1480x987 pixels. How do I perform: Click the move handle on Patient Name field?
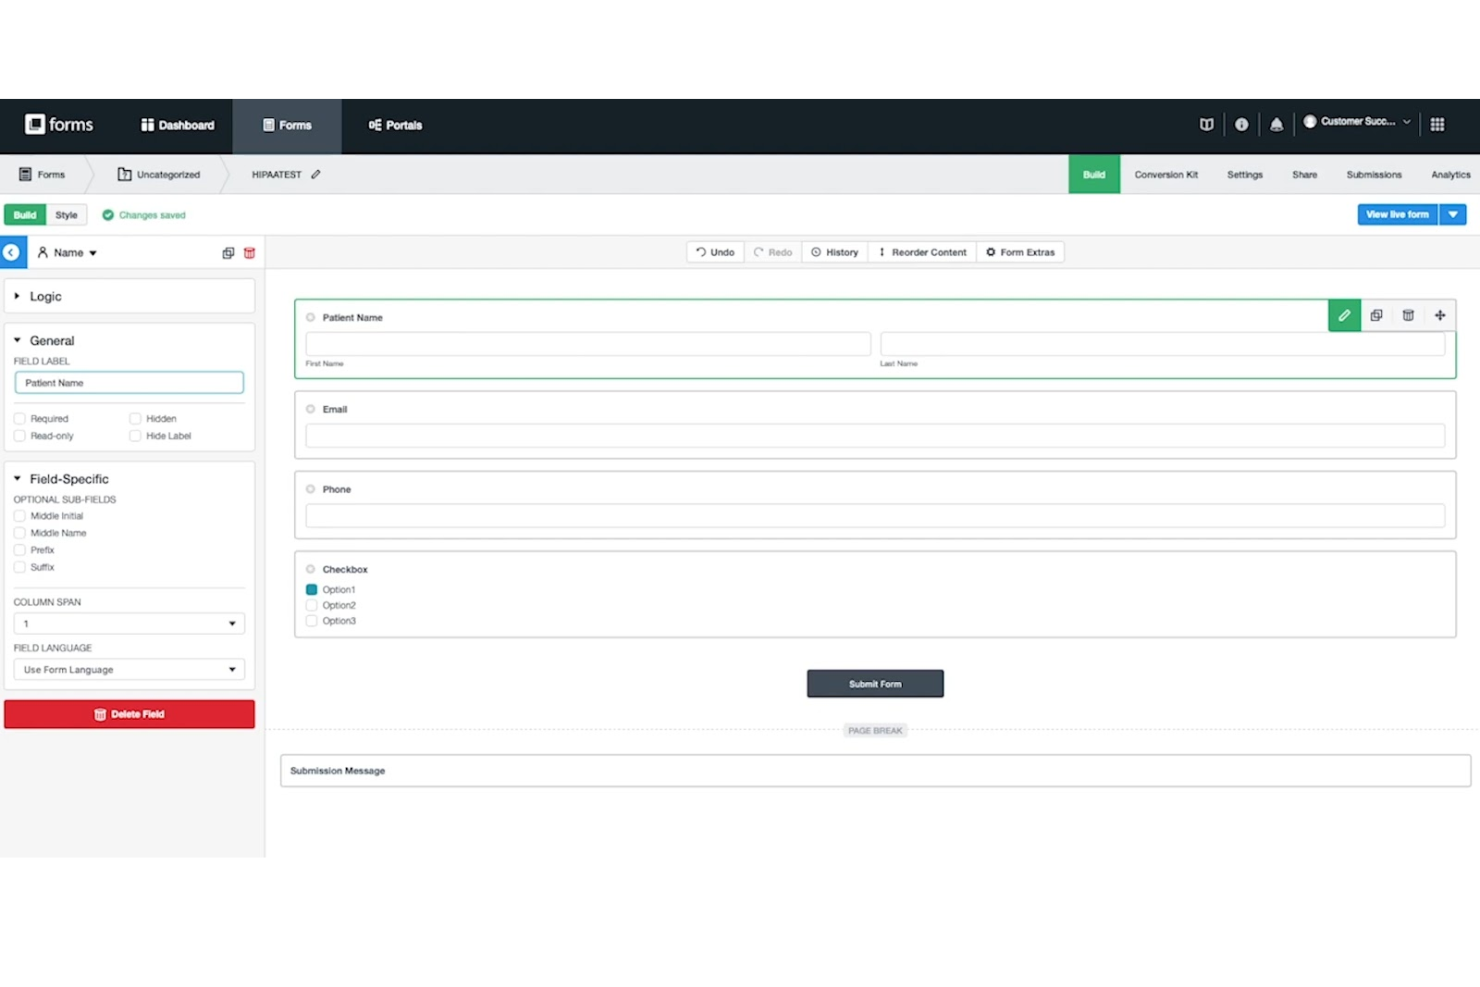pyautogui.click(x=1440, y=315)
